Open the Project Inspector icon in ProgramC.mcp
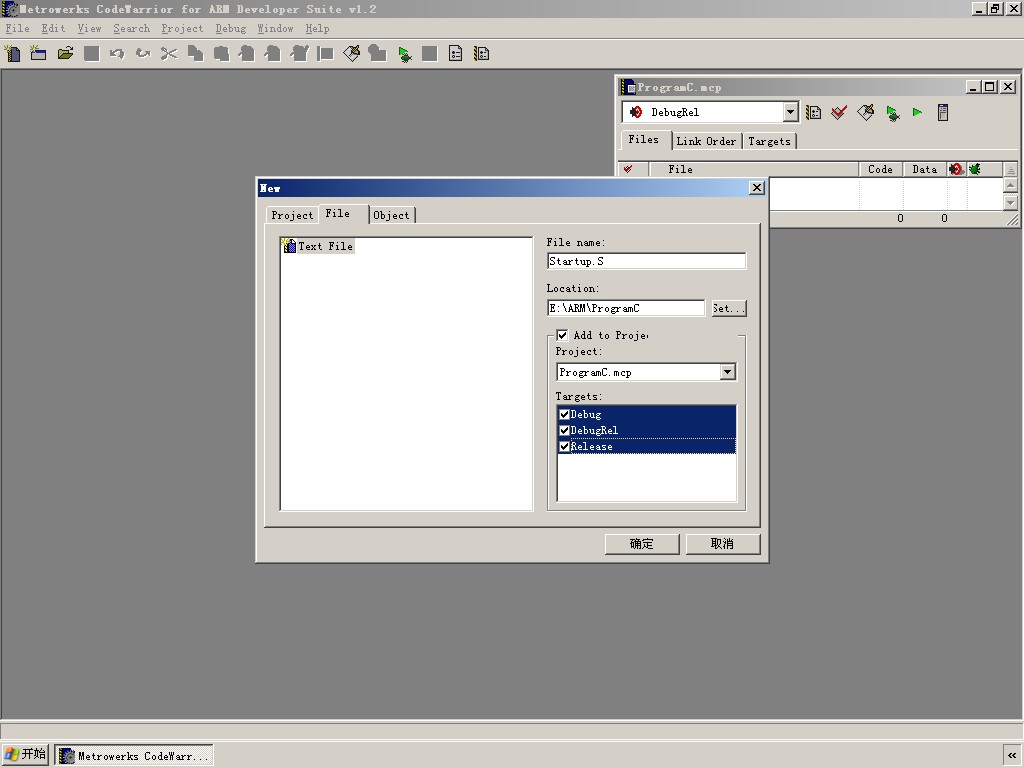The width and height of the screenshot is (1024, 768). tap(943, 112)
